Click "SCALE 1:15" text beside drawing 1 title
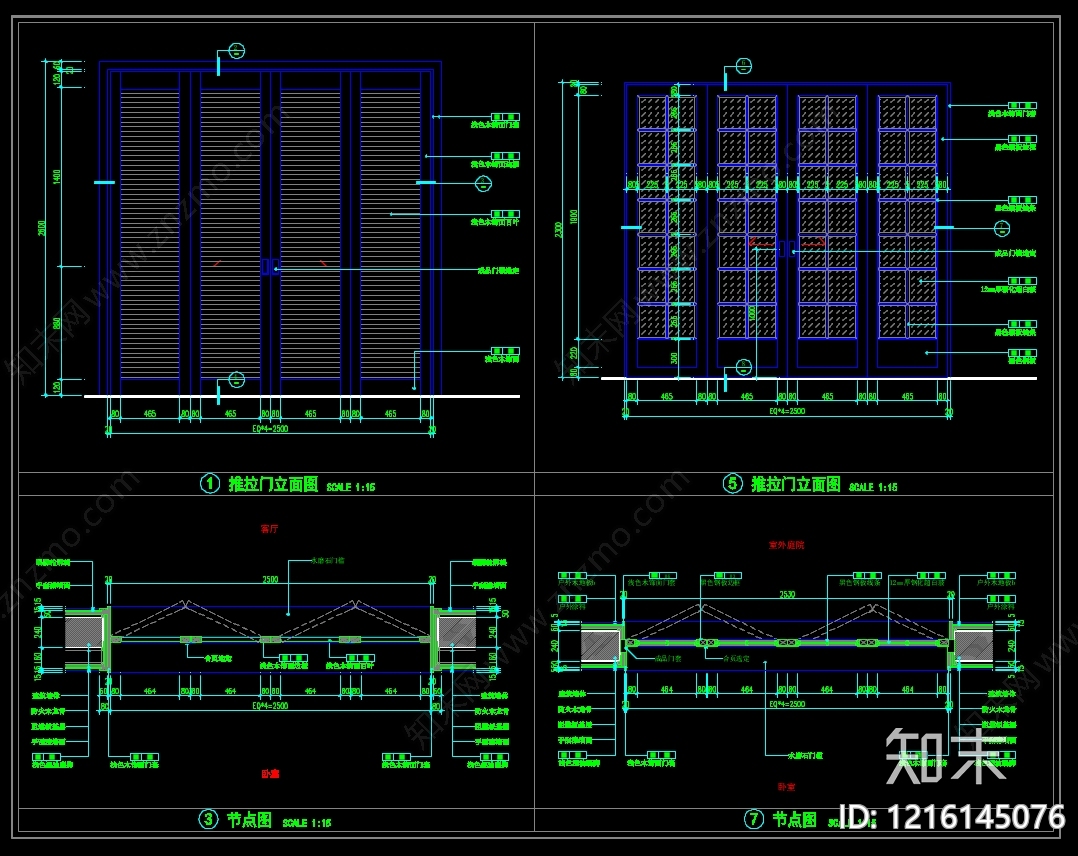Viewport: 1078px width, 856px height. [351, 487]
